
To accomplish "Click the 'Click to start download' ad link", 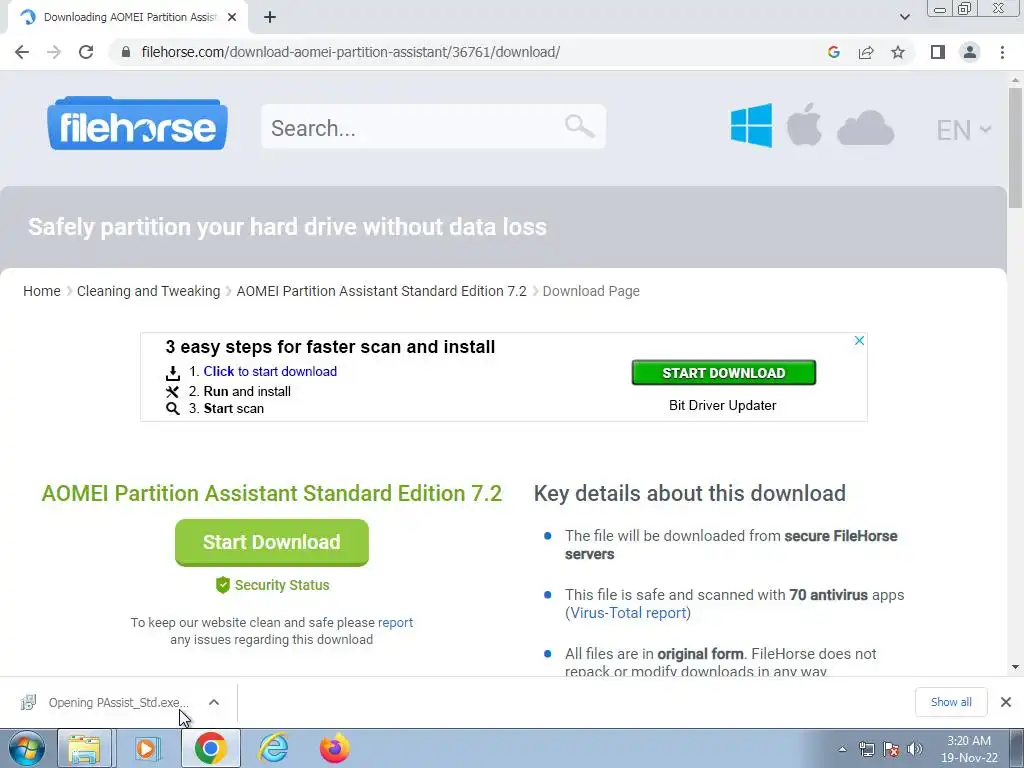I will [x=270, y=371].
